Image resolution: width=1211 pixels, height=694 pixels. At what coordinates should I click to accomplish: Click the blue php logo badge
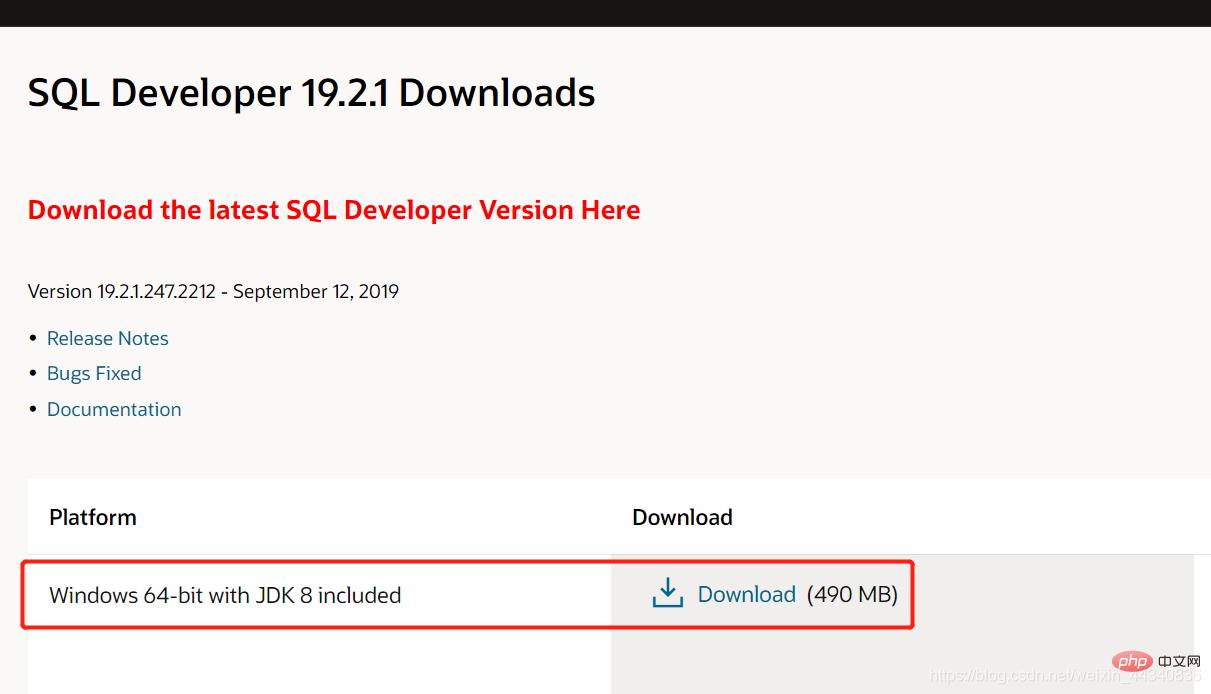coord(1131,661)
